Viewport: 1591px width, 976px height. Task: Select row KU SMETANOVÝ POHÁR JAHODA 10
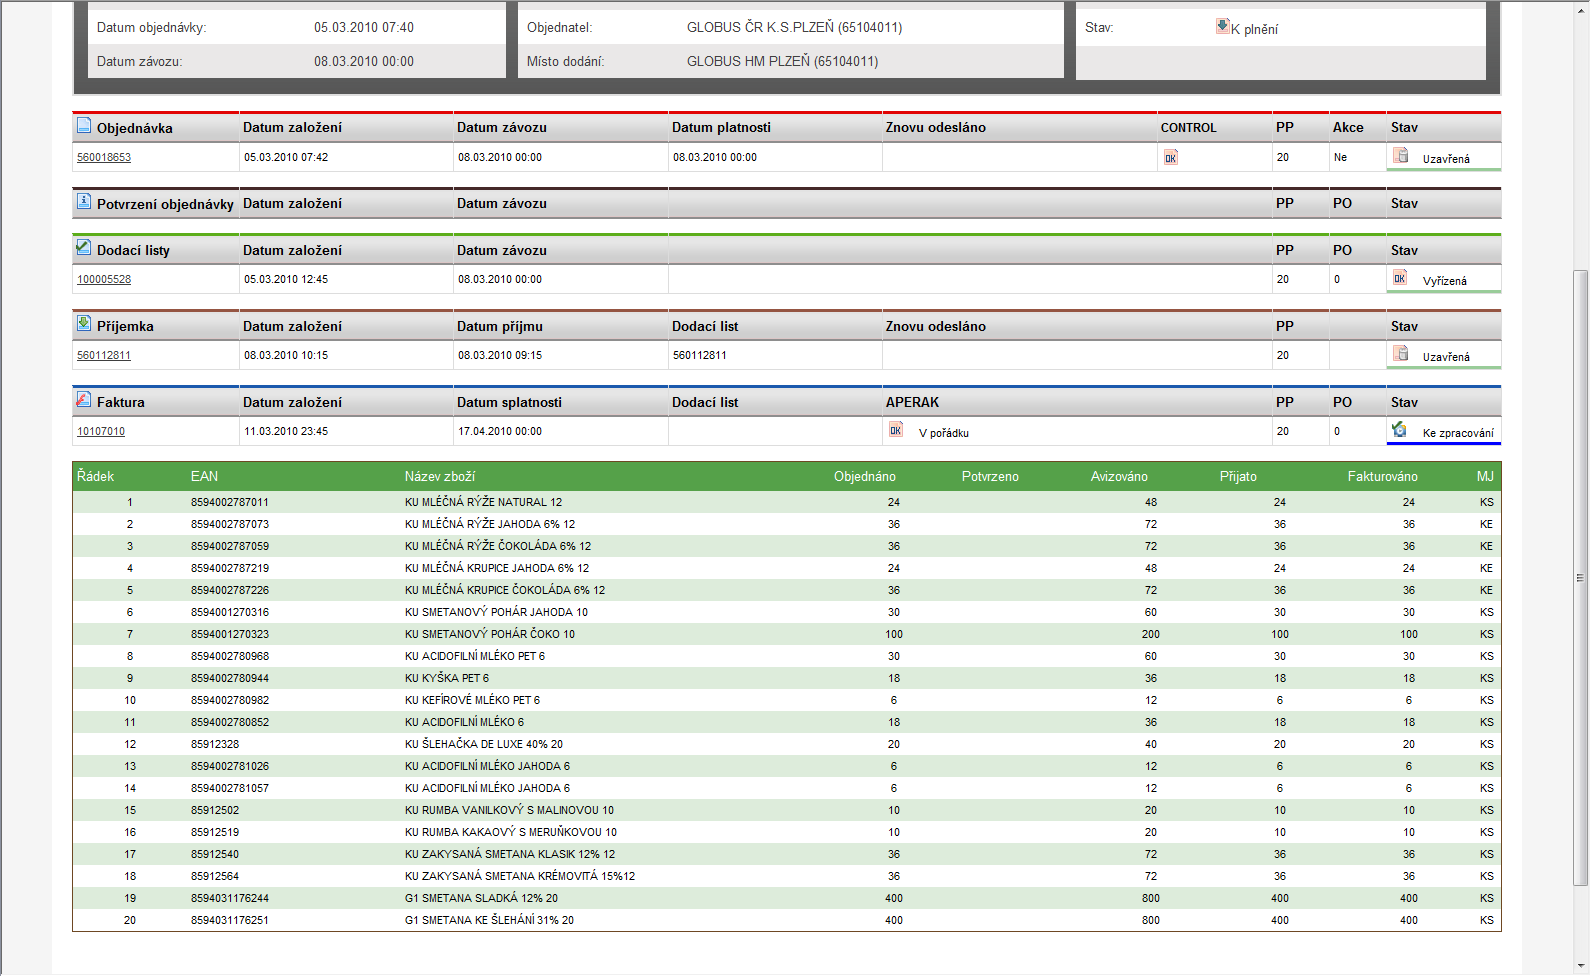coord(787,612)
